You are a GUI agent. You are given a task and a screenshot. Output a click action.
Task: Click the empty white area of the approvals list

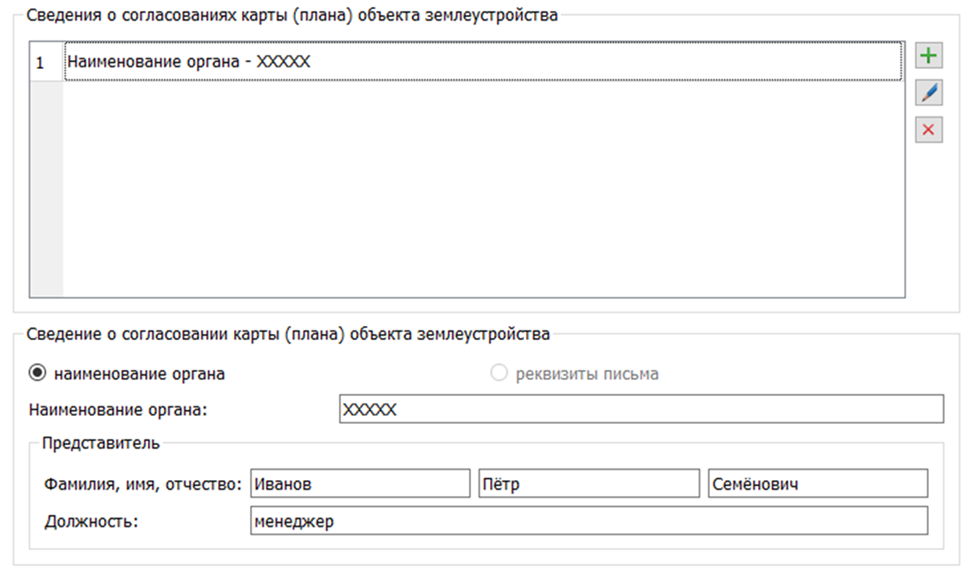[480, 190]
